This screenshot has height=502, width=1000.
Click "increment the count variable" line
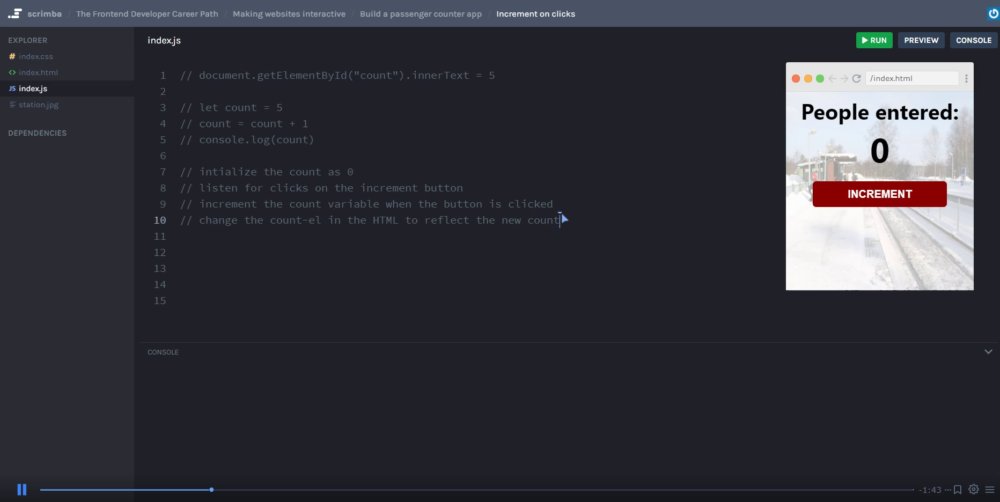(x=366, y=204)
